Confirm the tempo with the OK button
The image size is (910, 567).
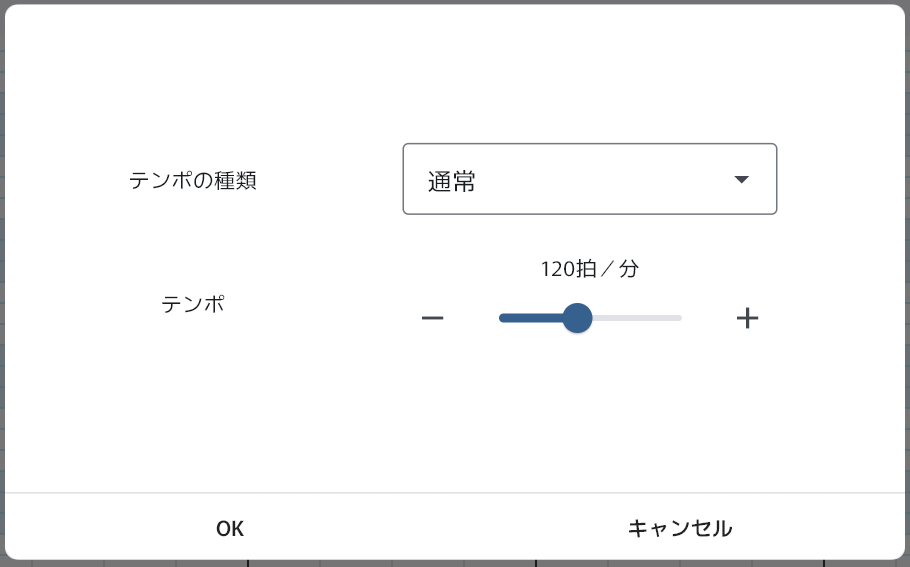(x=230, y=528)
